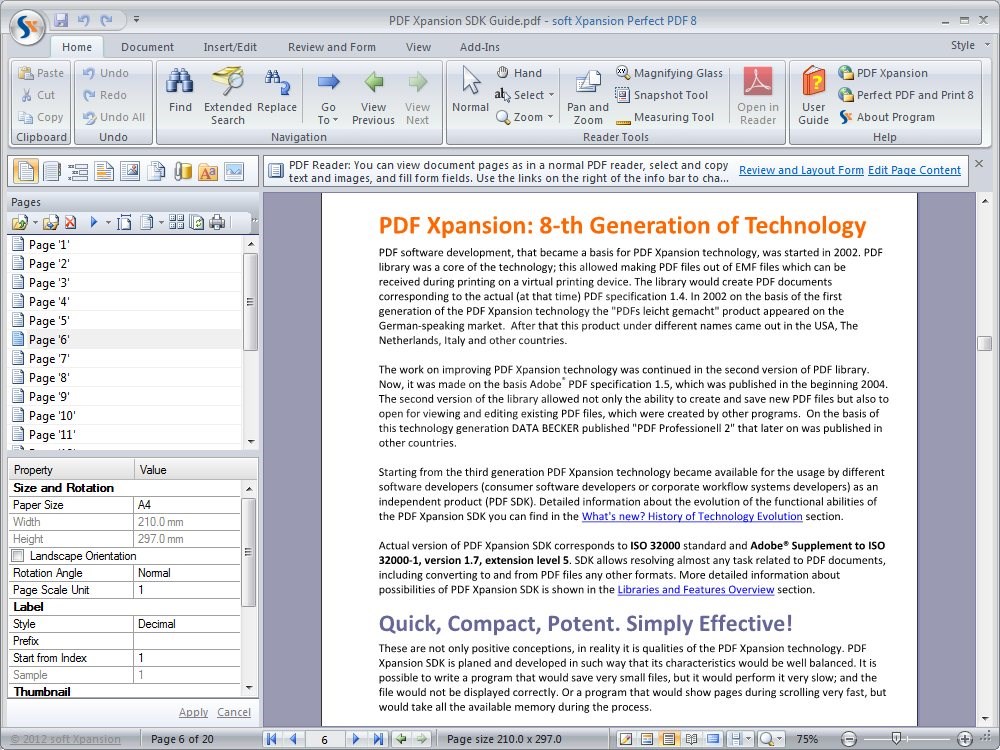Image resolution: width=1000 pixels, height=750 pixels.
Task: Activate the Hand tool
Action: (519, 73)
